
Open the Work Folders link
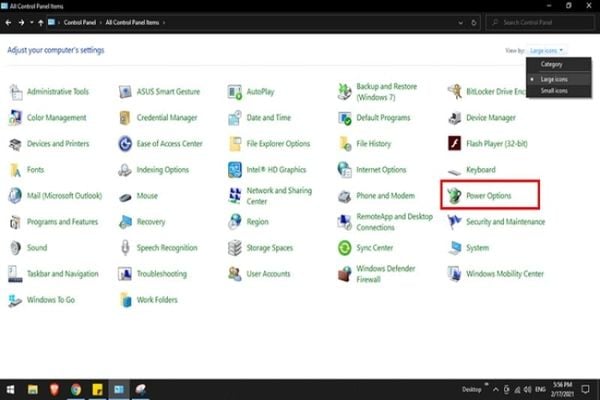click(157, 300)
